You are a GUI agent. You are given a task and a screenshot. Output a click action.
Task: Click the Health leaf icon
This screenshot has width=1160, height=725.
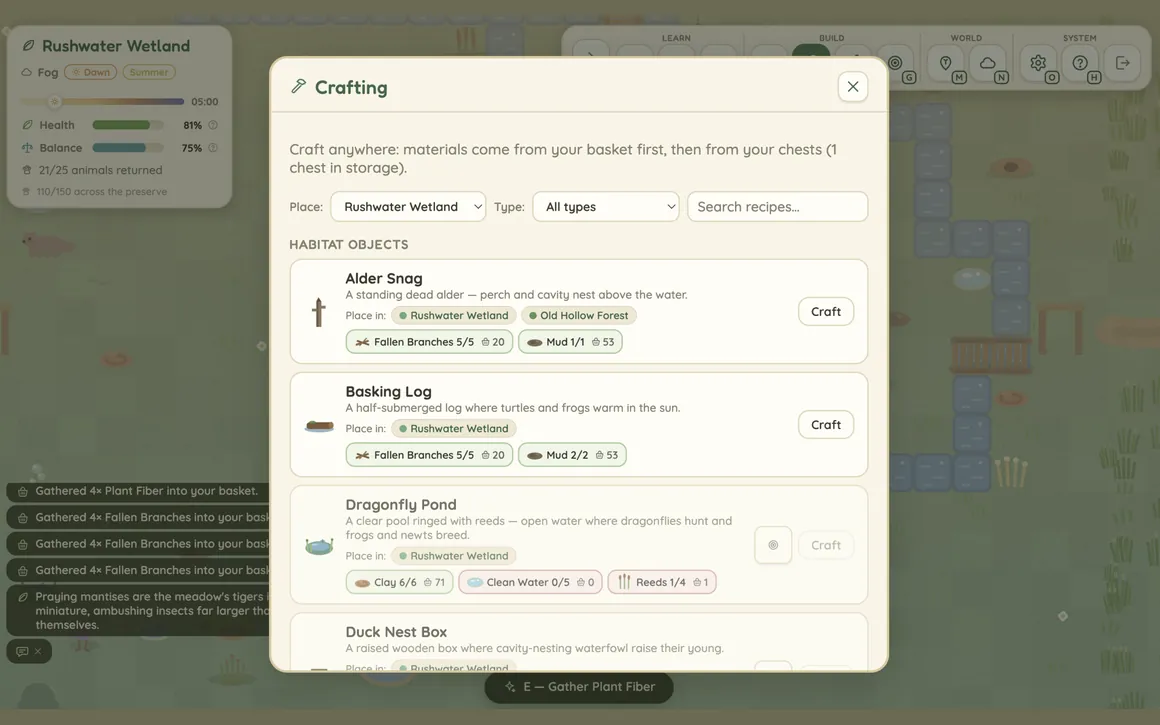point(27,125)
